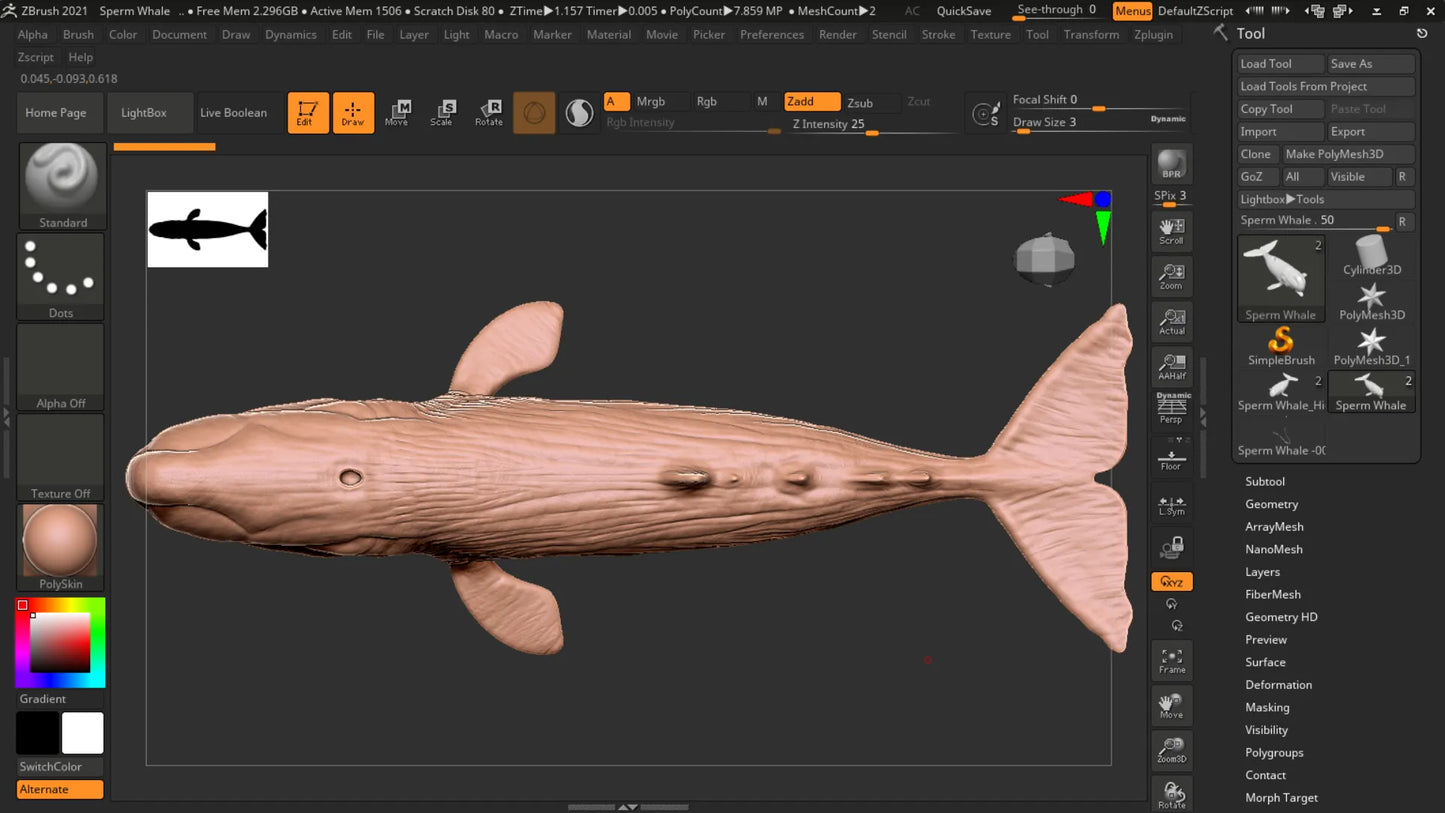
Task: Toggle Zadd sculpt mode
Action: click(x=811, y=101)
